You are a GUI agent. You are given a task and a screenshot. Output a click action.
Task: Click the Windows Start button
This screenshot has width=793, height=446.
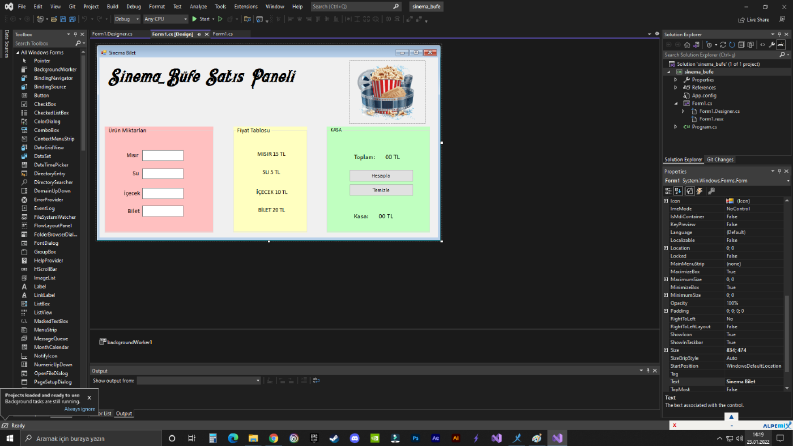[x=10, y=438]
